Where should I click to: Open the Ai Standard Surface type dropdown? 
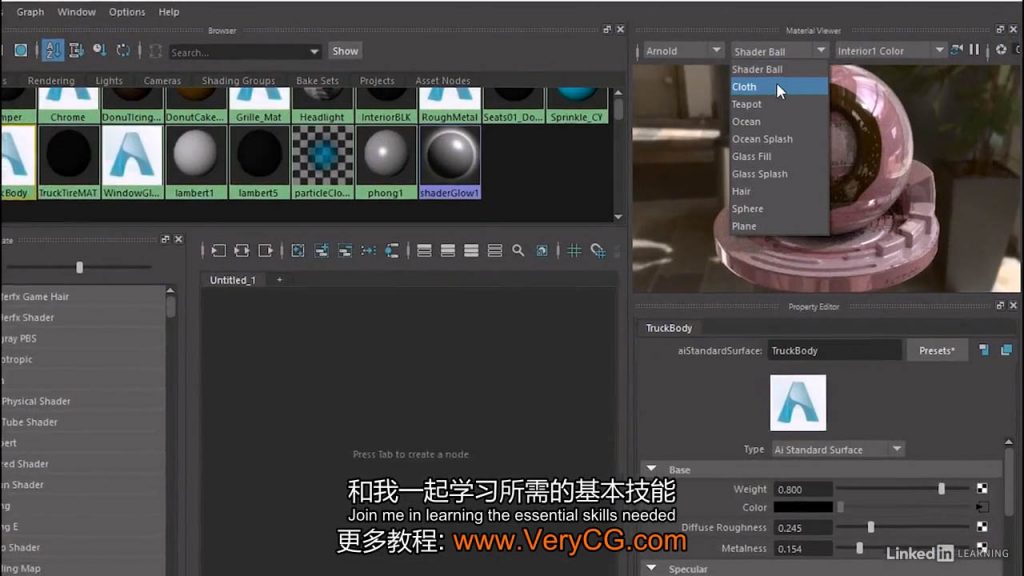click(x=838, y=449)
